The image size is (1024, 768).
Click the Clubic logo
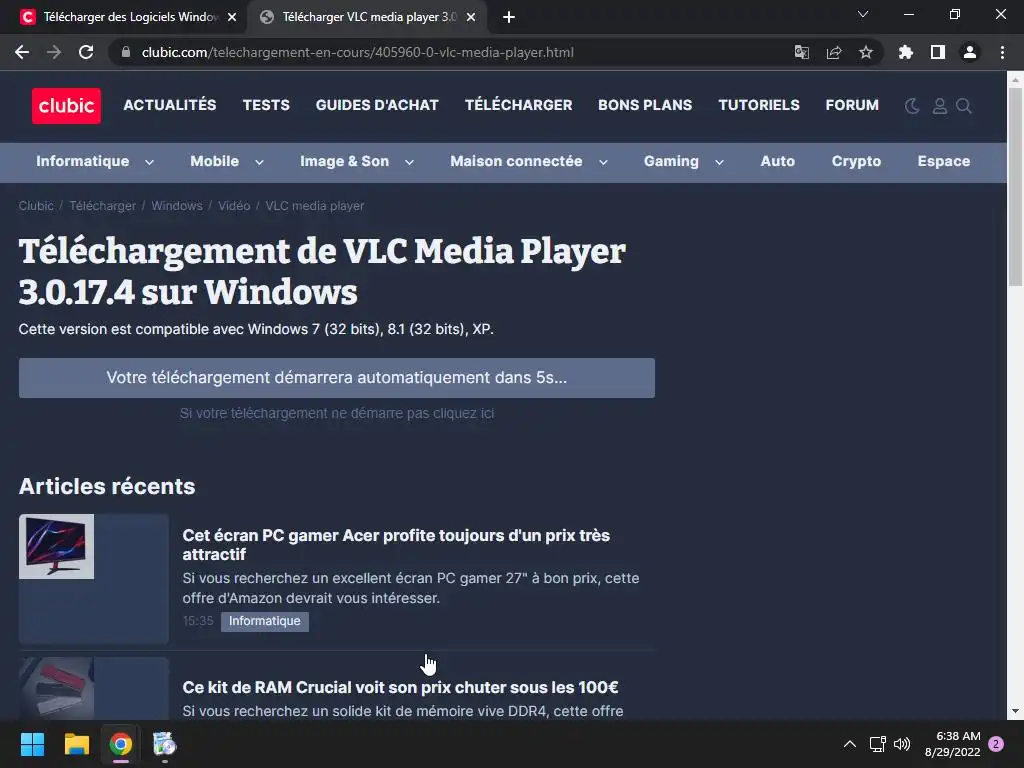point(66,106)
